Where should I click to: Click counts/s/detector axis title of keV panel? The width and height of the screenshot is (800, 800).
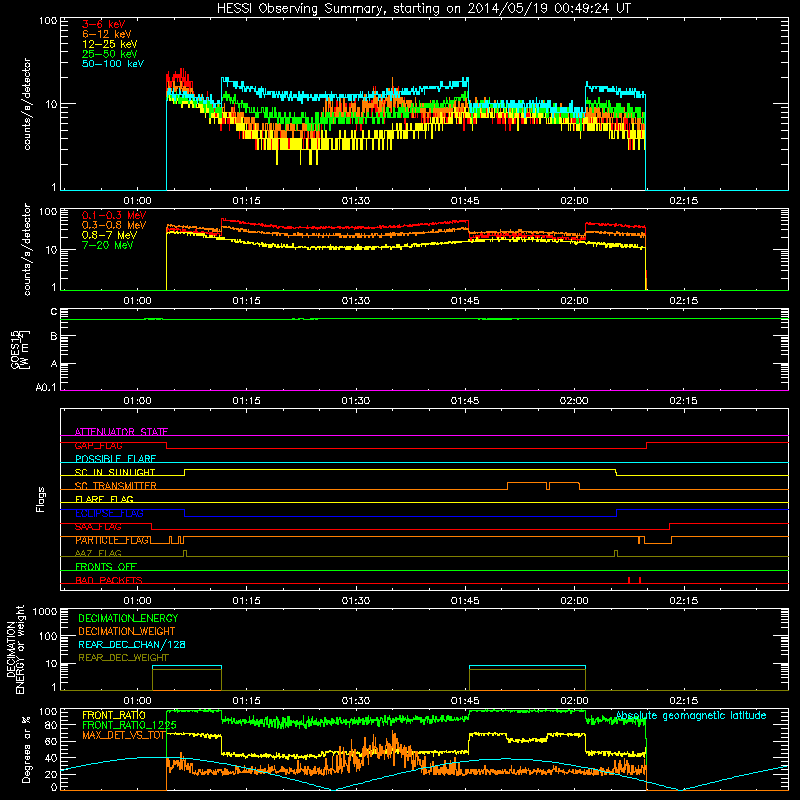click(27, 104)
